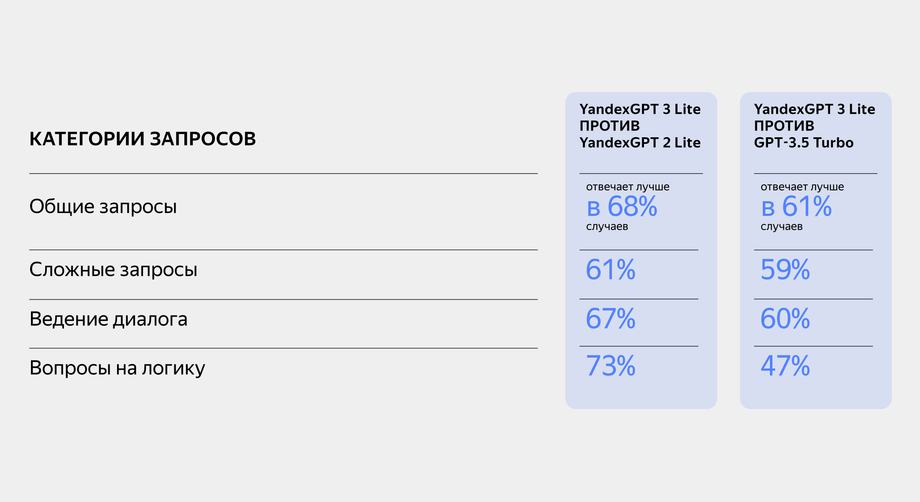The height and width of the screenshot is (502, 920).
Task: Select the 67% dialogue value
Action: tap(611, 319)
